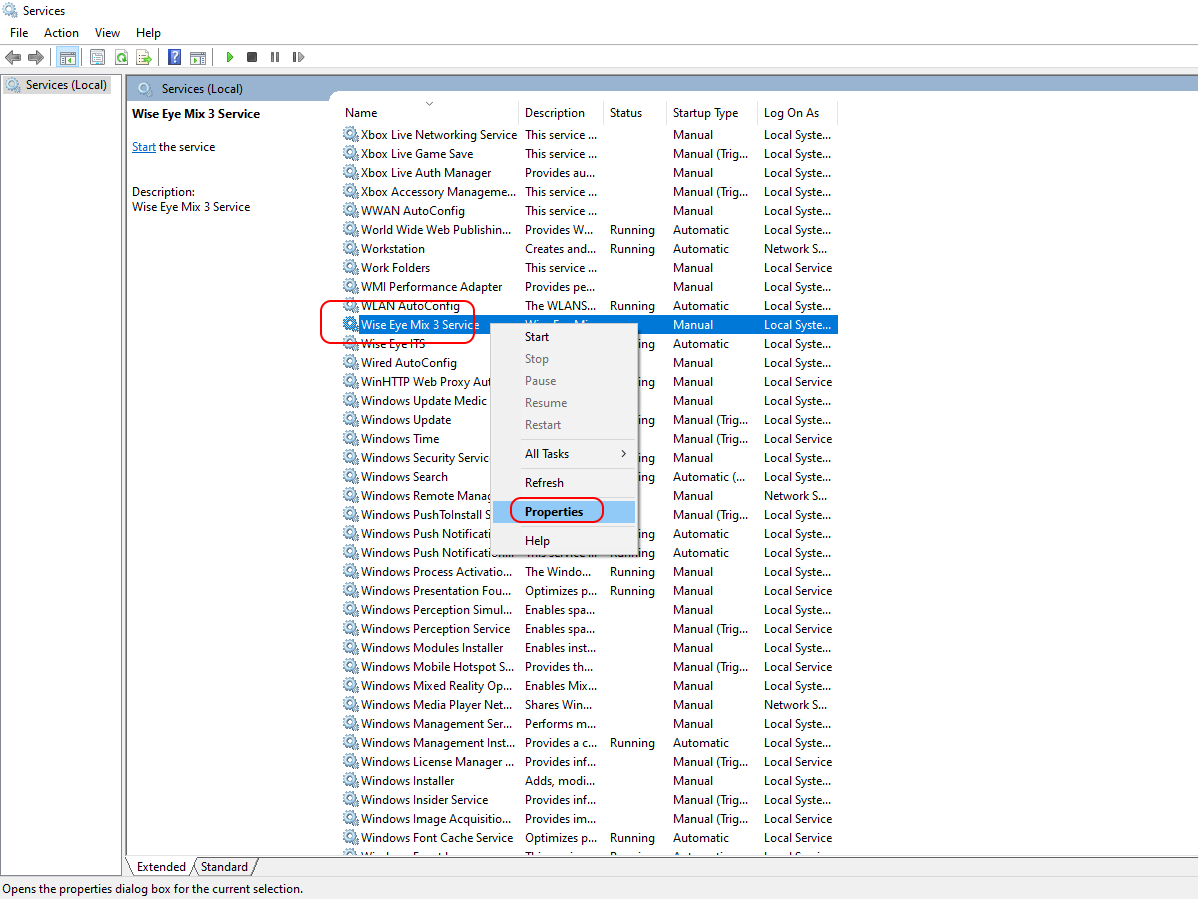Click the Restart Service toolbar icon

click(298, 58)
